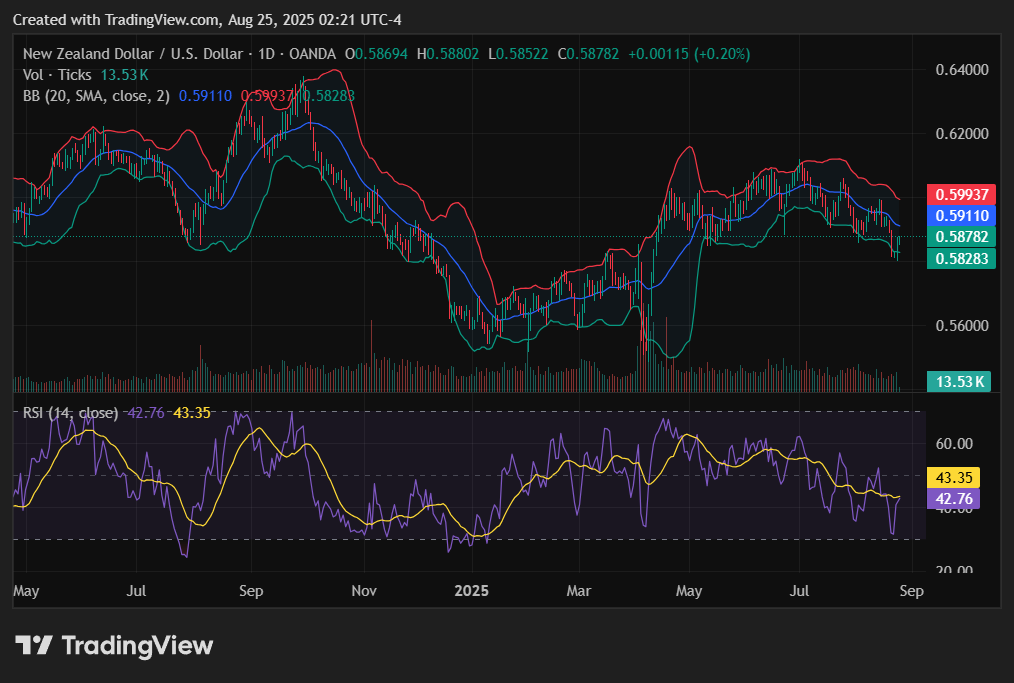Select the New Zealand Dollar / U.S. Dollar title
Image resolution: width=1014 pixels, height=683 pixels.
pyautogui.click(x=133, y=54)
